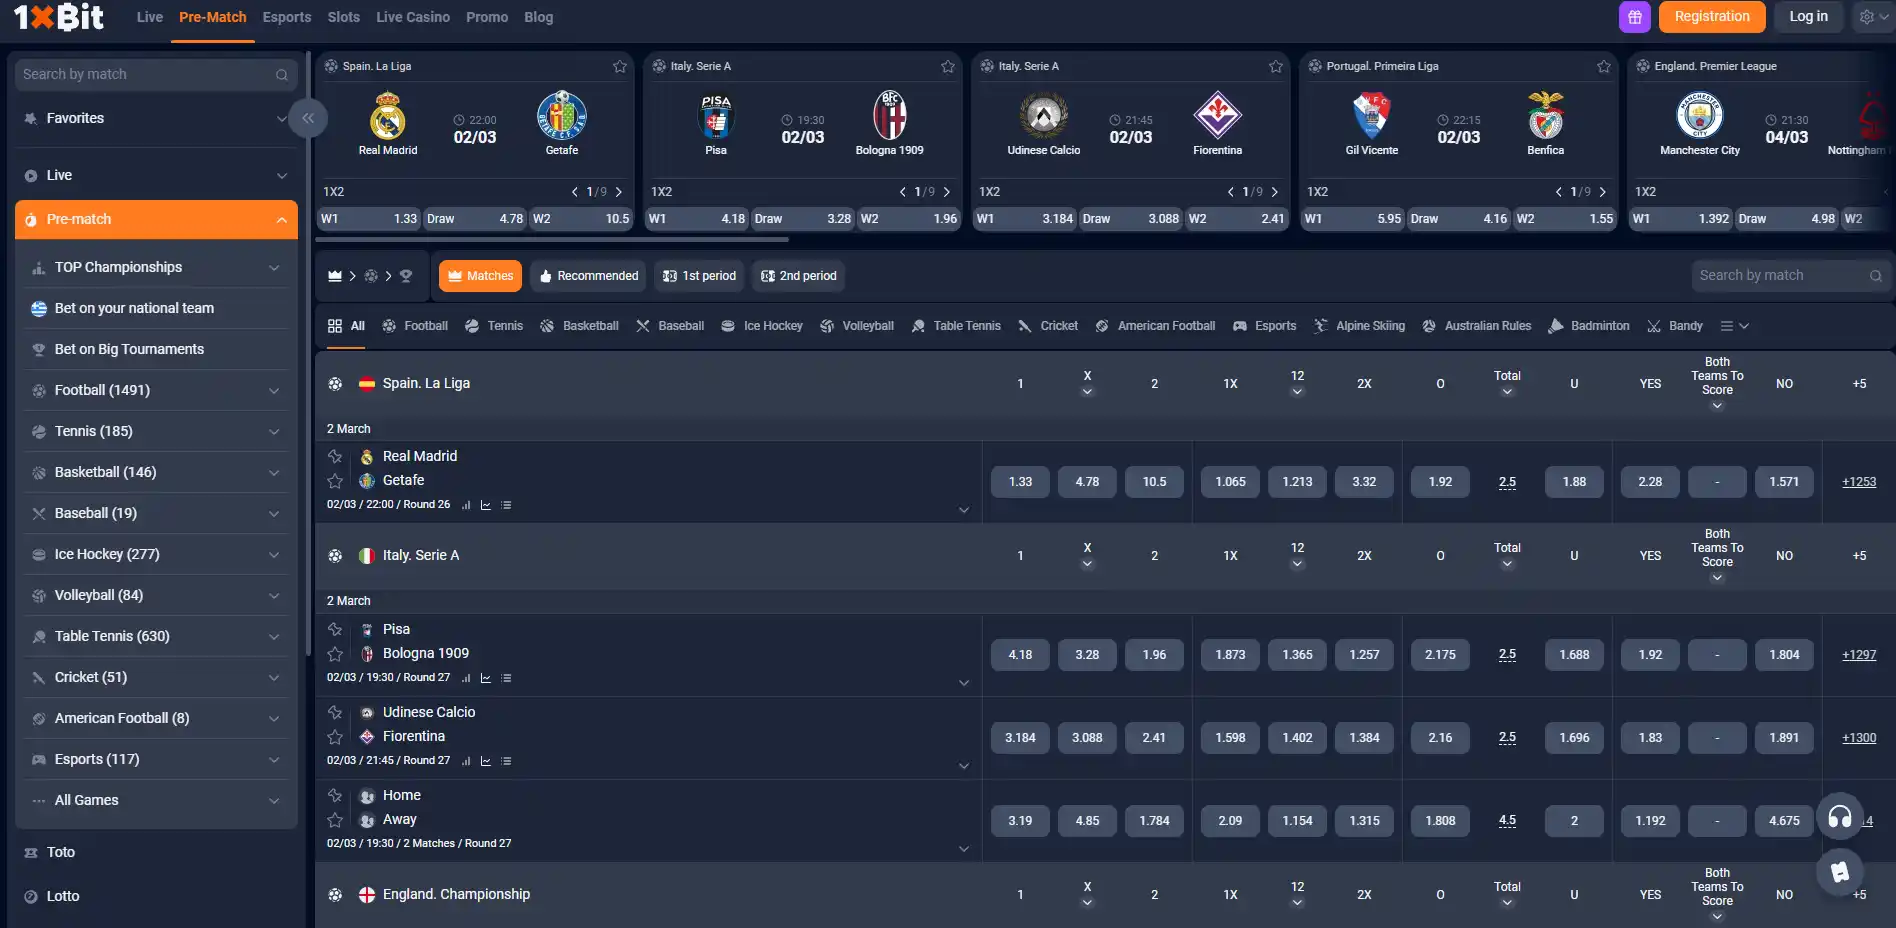Screen dimensions: 1896x928
Task: Select Alpine Skiing sport filter
Action: click(x=1359, y=326)
